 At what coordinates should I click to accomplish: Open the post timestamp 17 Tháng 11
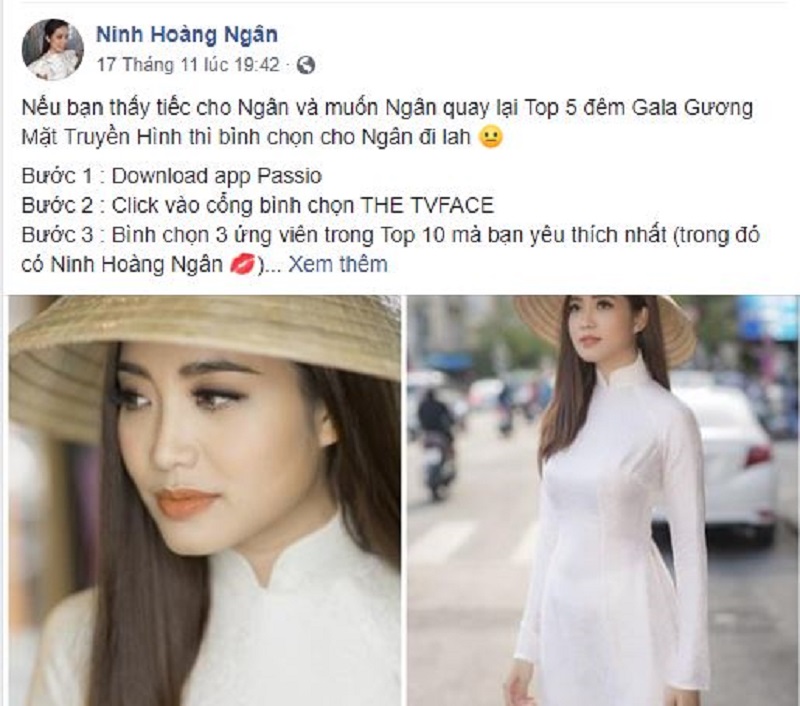pos(188,65)
